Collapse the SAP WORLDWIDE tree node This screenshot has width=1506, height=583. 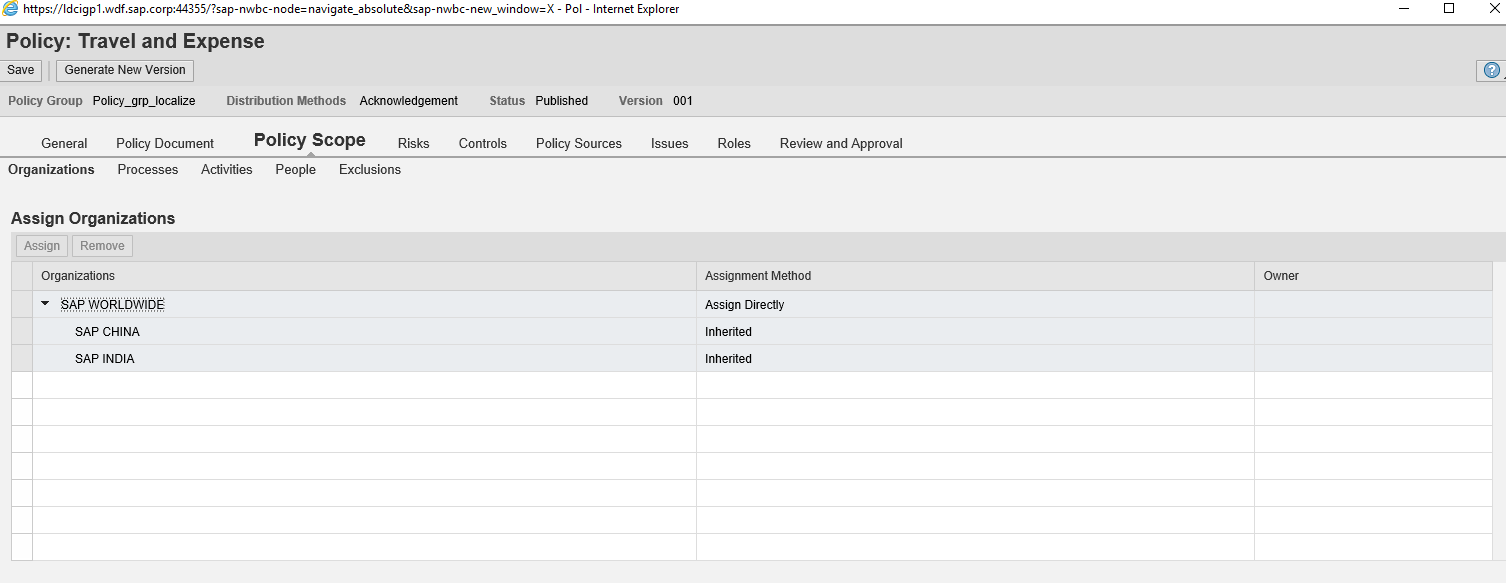pos(45,304)
